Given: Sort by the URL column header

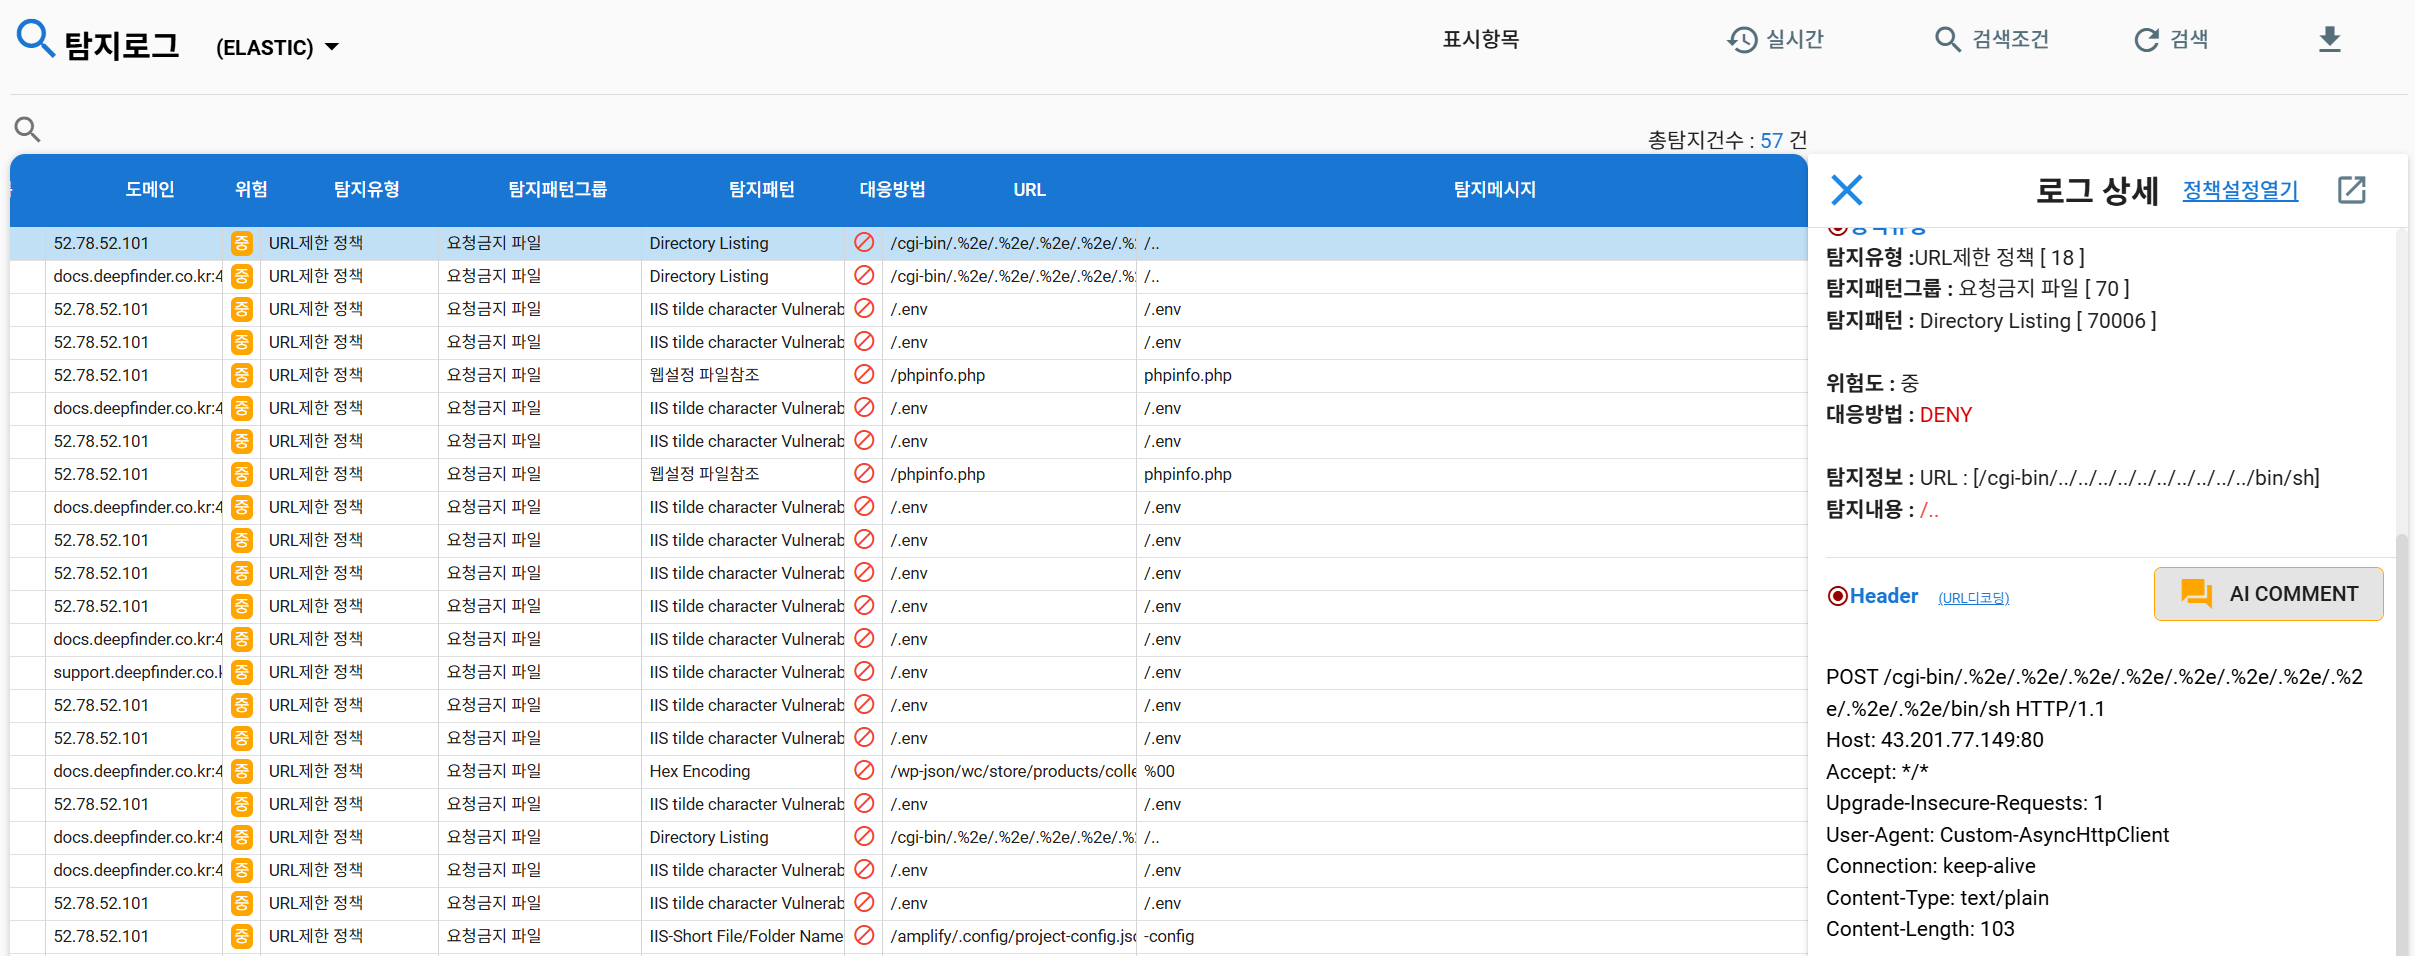Looking at the screenshot, I should (x=1029, y=189).
